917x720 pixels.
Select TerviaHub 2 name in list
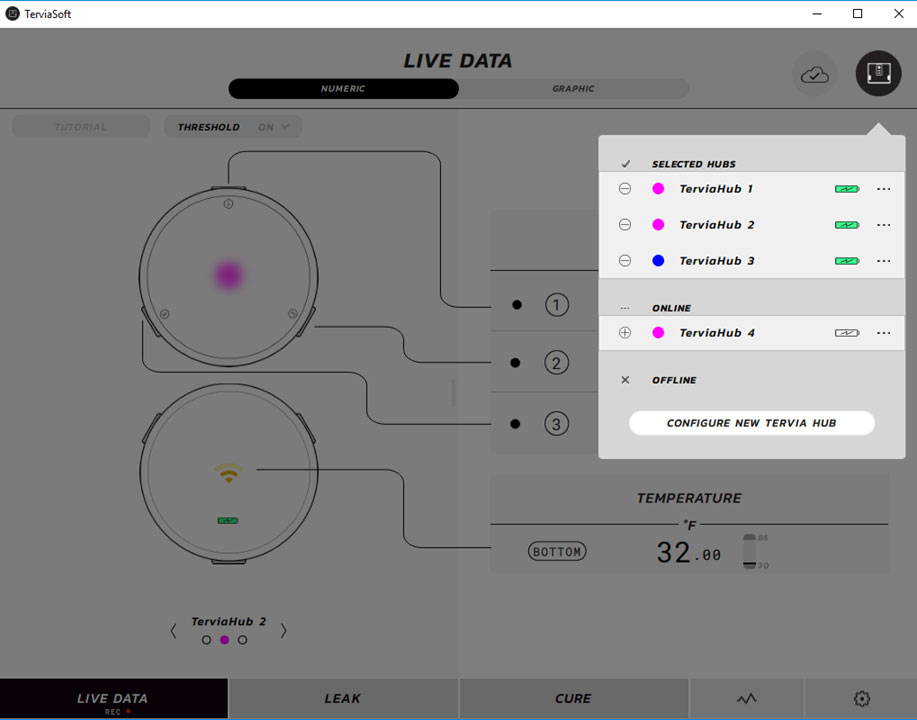(717, 225)
